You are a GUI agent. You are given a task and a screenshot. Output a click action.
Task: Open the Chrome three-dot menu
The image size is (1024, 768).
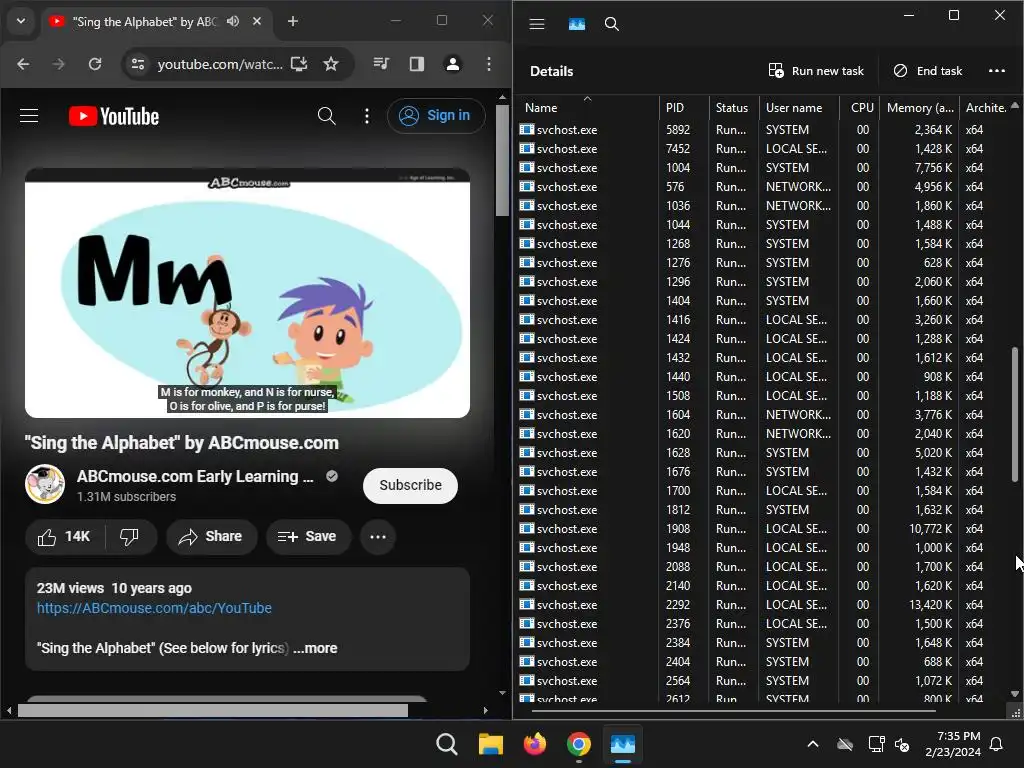click(x=488, y=64)
